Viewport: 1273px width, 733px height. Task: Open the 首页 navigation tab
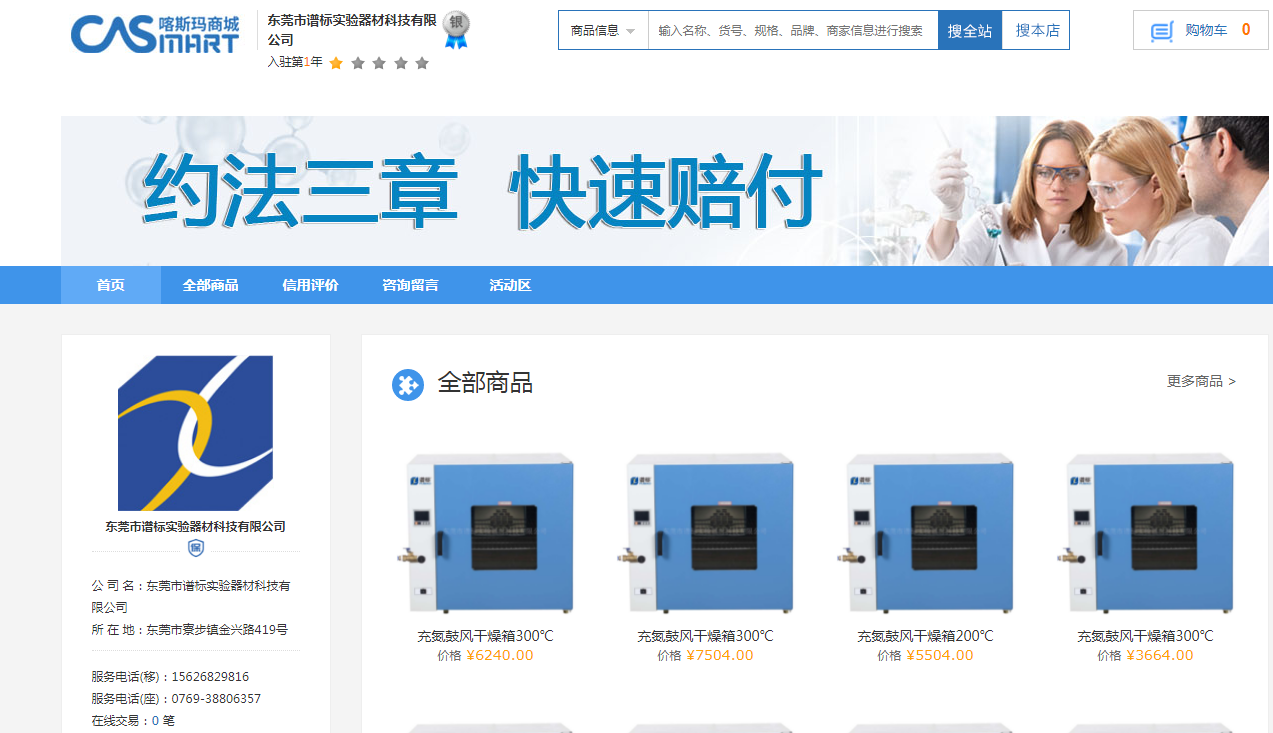click(110, 285)
